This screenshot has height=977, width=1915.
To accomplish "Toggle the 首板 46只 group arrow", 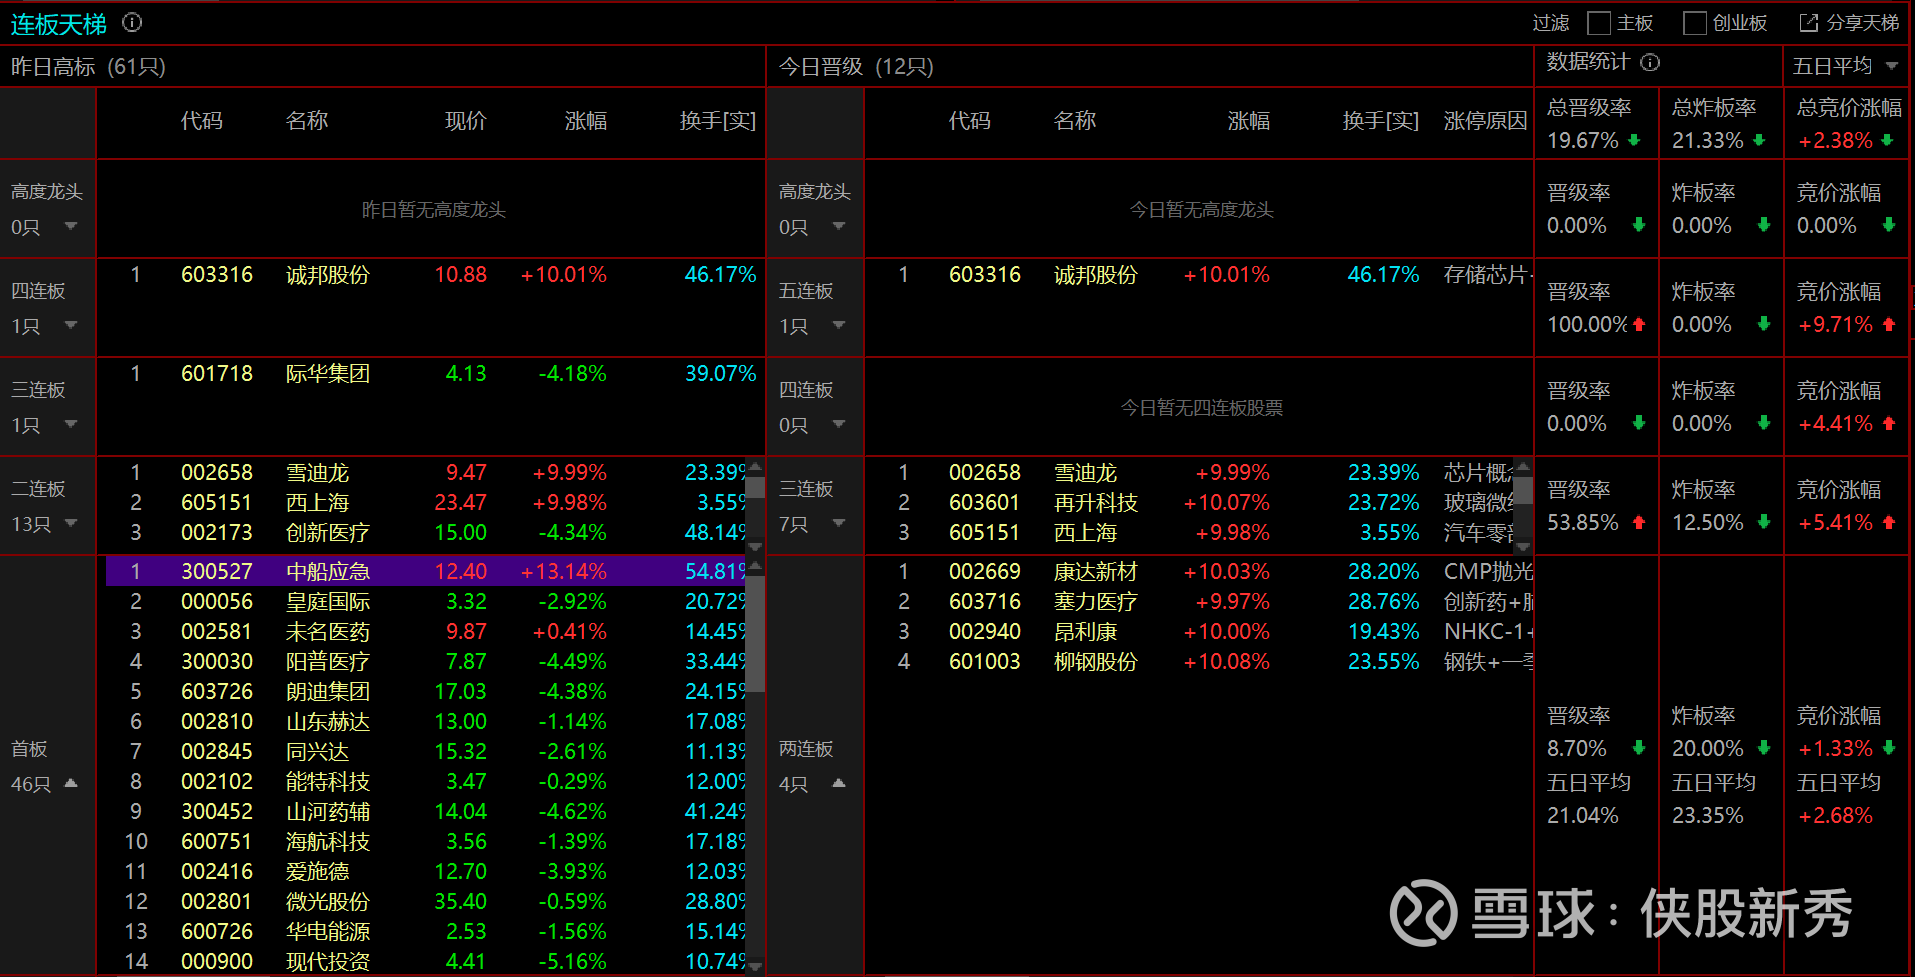I will (x=71, y=783).
